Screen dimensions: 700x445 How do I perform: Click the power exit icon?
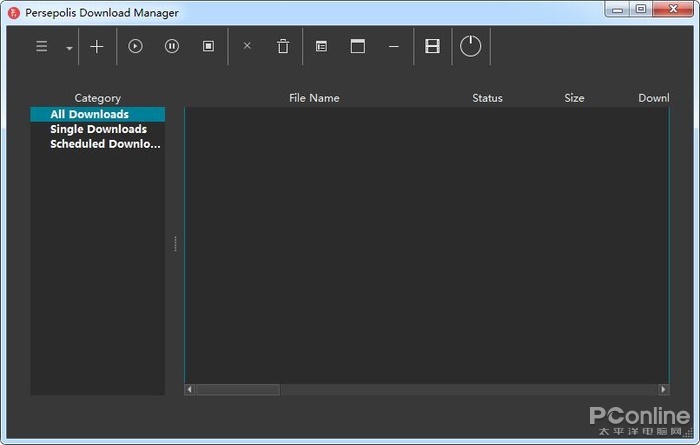click(471, 46)
